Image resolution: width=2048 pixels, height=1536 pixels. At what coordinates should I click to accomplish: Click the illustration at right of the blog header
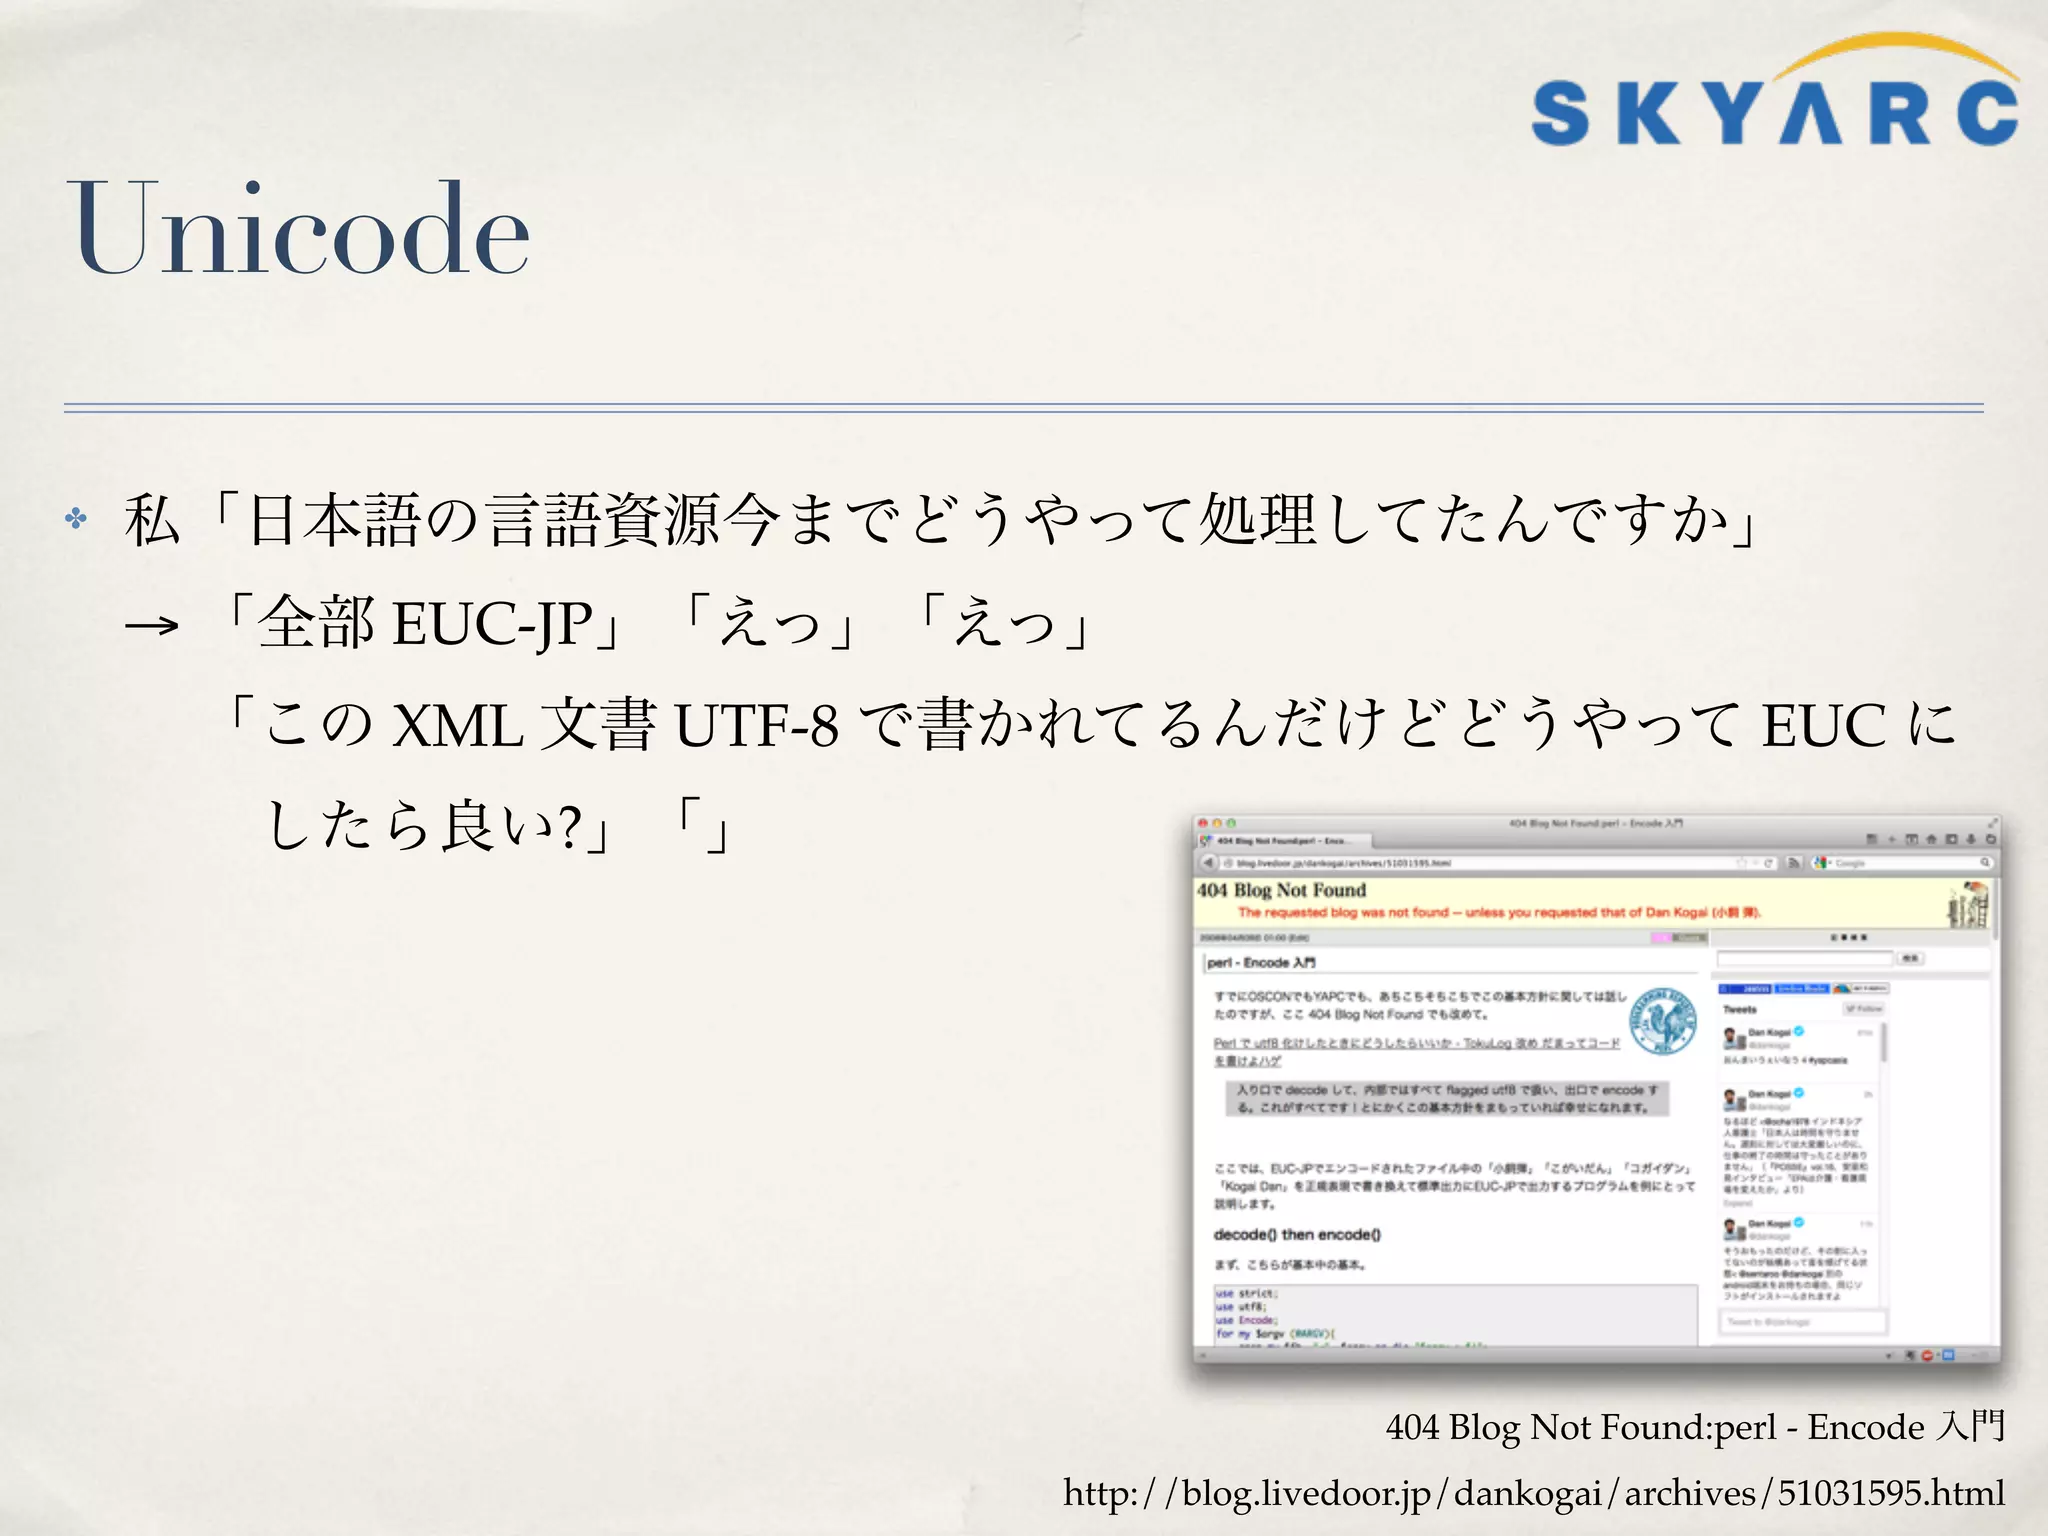[1968, 904]
